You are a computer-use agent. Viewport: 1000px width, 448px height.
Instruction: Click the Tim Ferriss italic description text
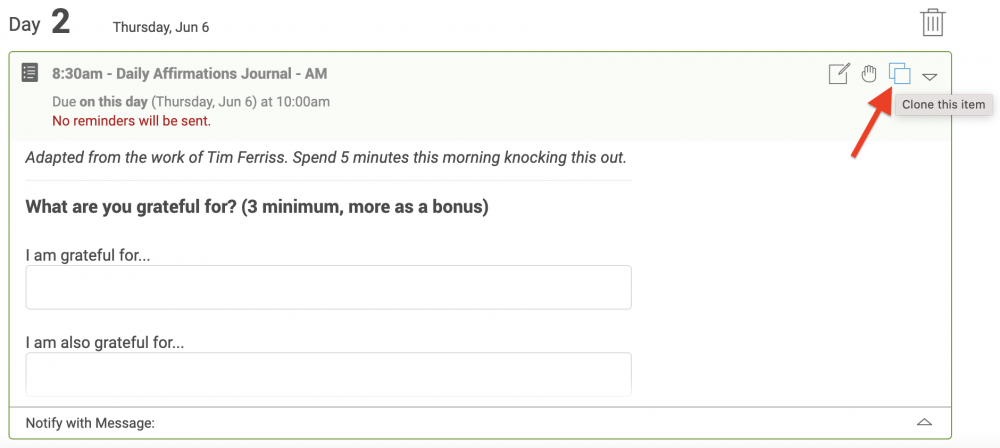click(326, 157)
